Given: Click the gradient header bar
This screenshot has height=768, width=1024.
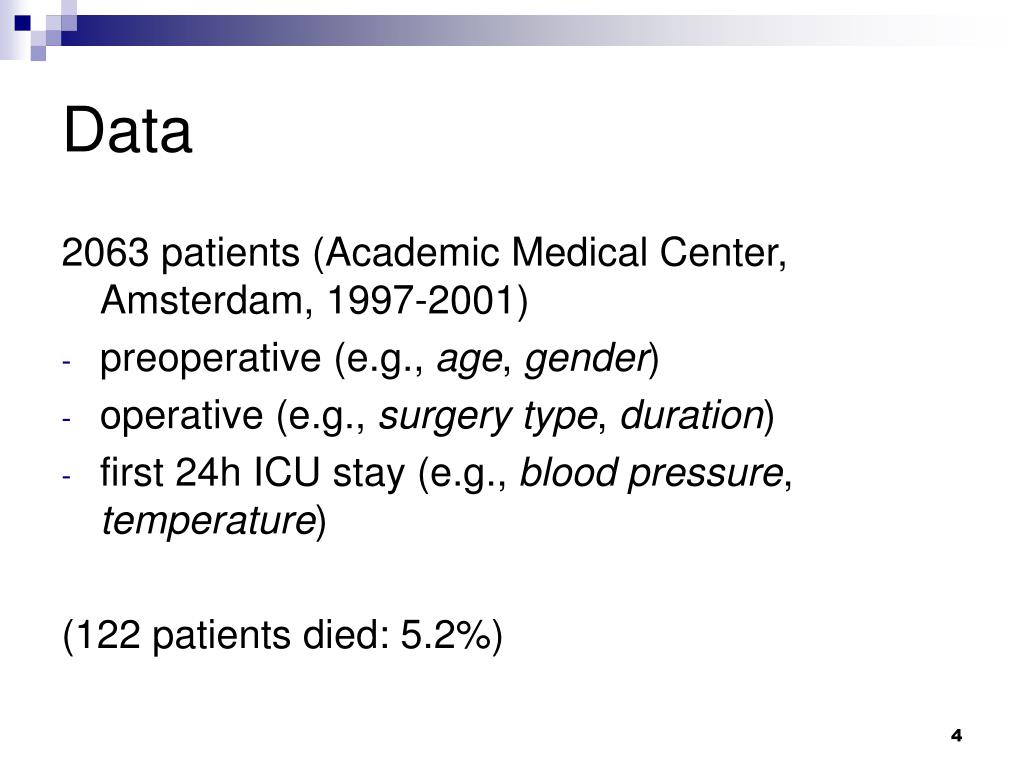Looking at the screenshot, I should pos(536,30).
